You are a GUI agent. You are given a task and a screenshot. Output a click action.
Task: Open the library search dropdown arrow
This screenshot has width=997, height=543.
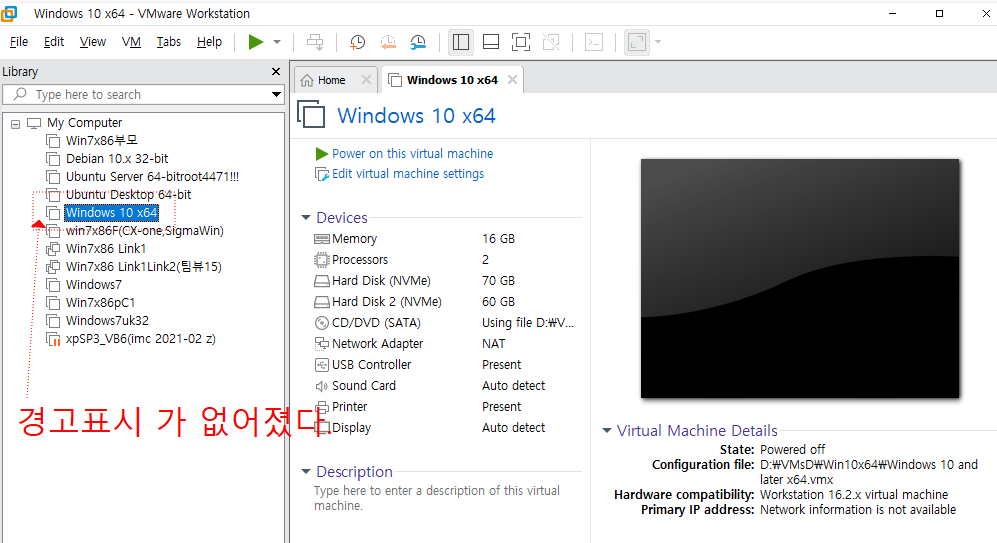pyautogui.click(x=276, y=95)
